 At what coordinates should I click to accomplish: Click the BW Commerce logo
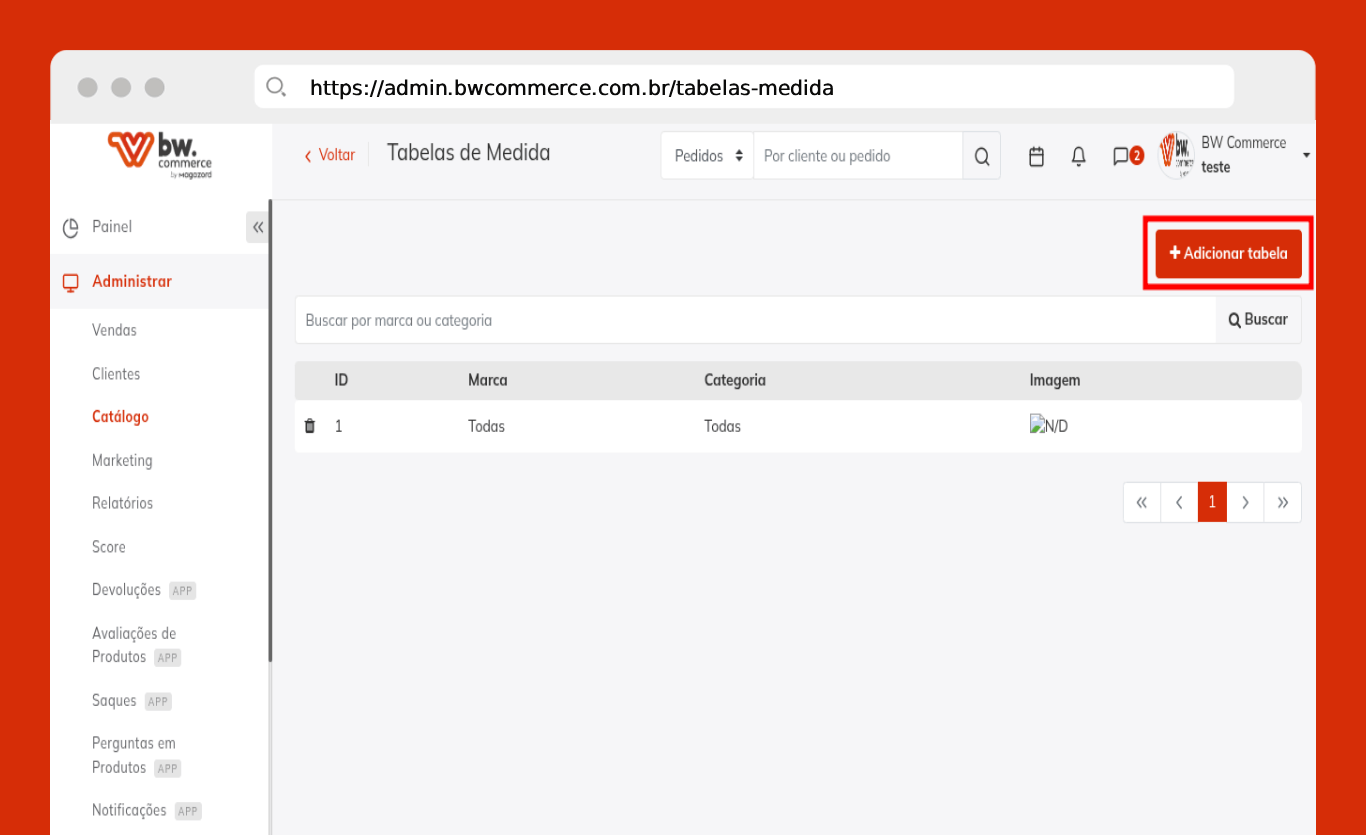tap(160, 155)
